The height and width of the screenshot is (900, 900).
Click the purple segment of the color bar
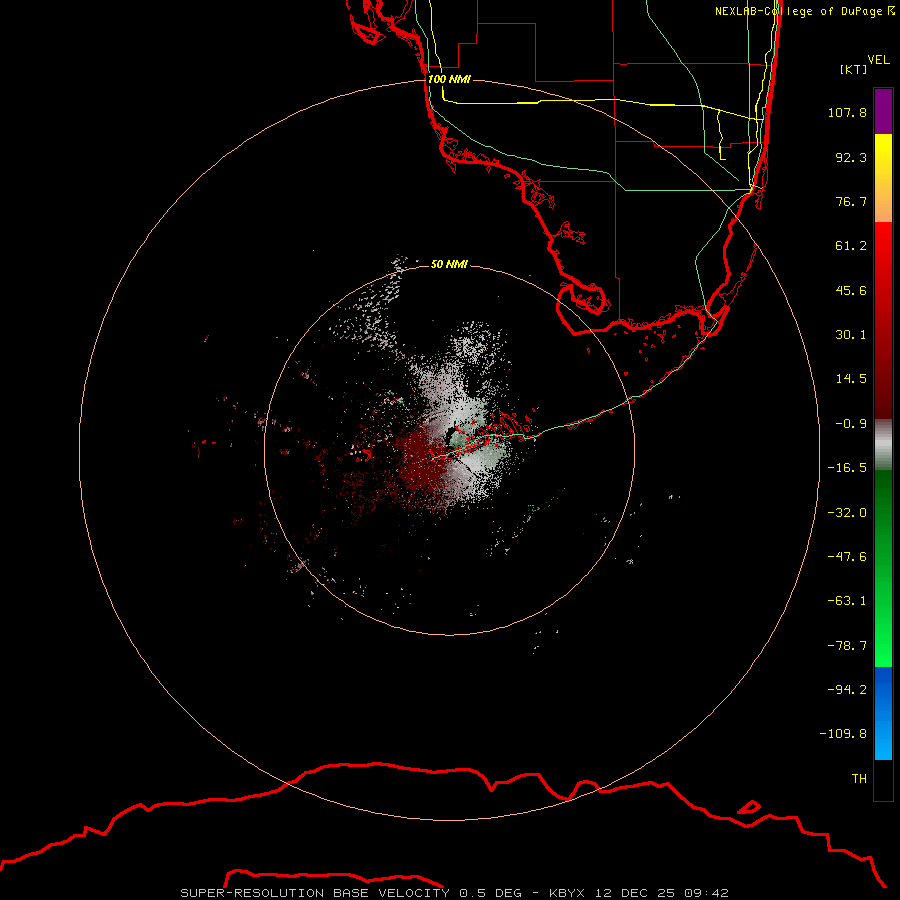883,111
